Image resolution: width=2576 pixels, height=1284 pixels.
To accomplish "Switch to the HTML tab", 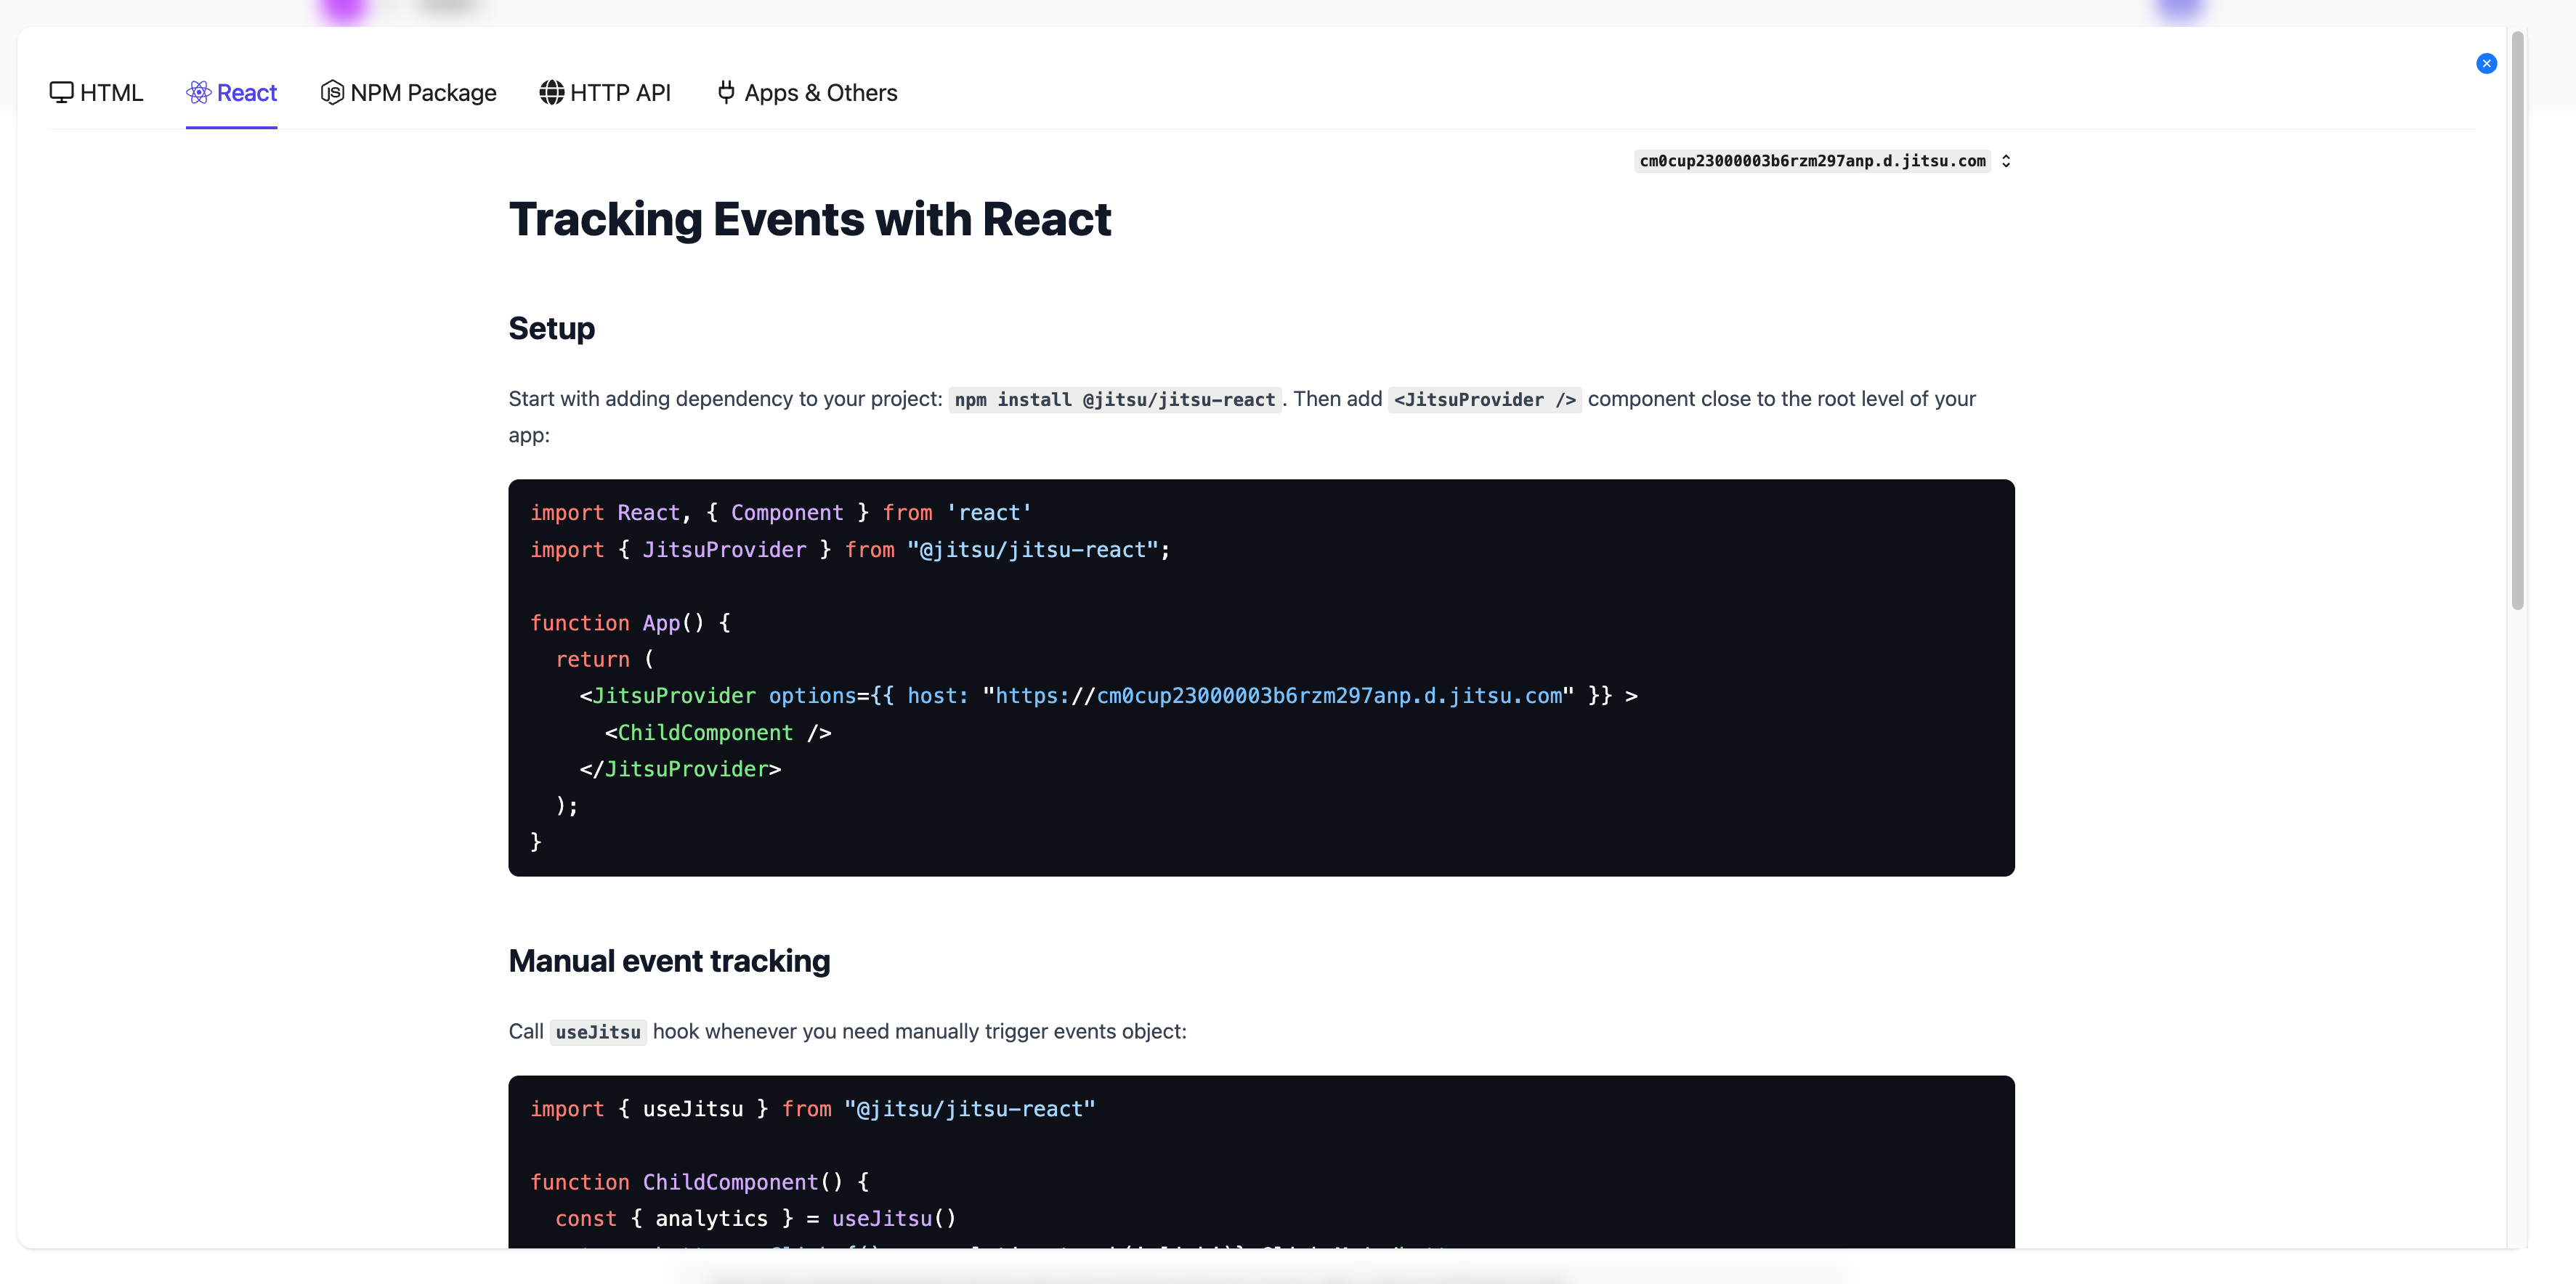I will point(96,93).
